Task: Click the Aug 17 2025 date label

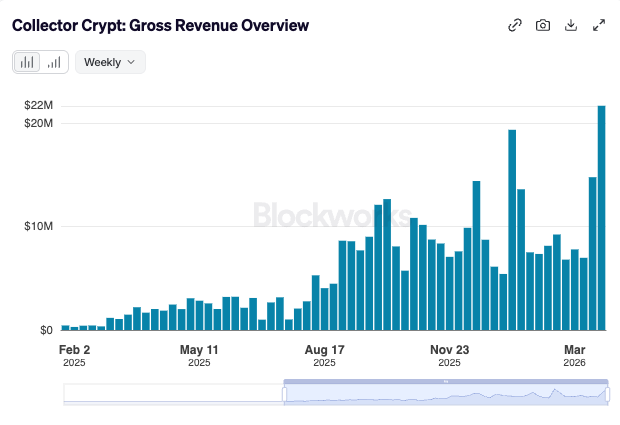Action: pyautogui.click(x=324, y=355)
